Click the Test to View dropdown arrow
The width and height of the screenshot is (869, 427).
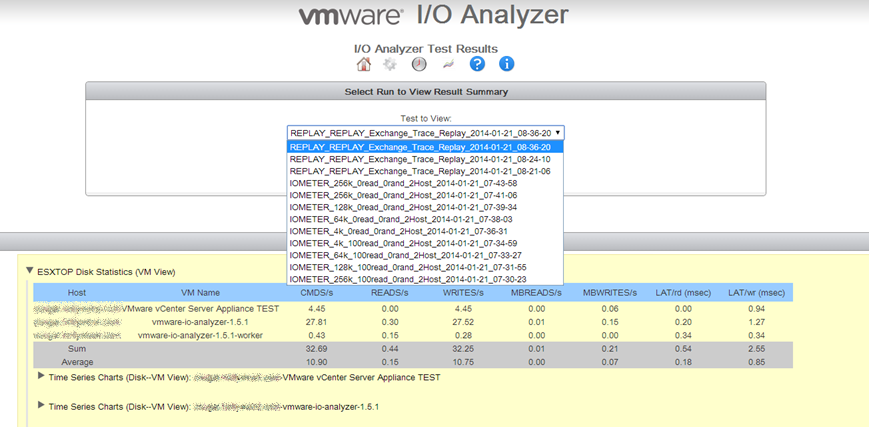[558, 132]
